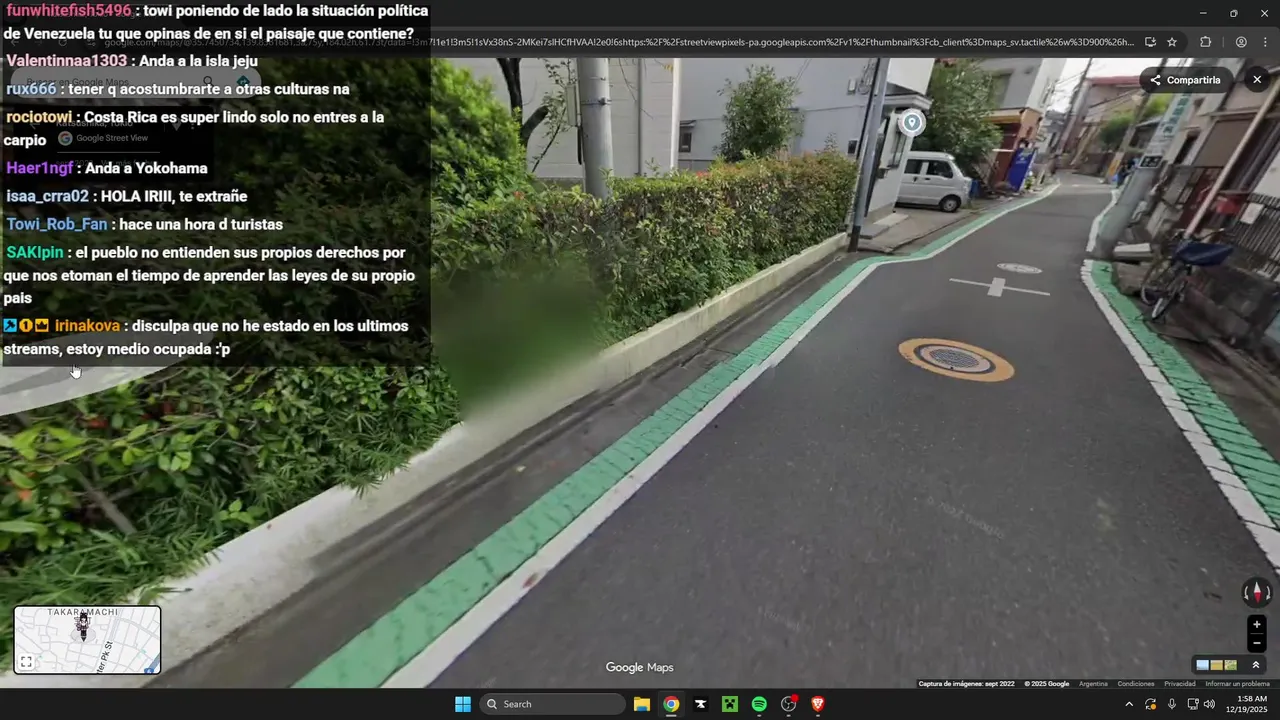
Task: Click the taskbar Search box
Action: pos(553,704)
